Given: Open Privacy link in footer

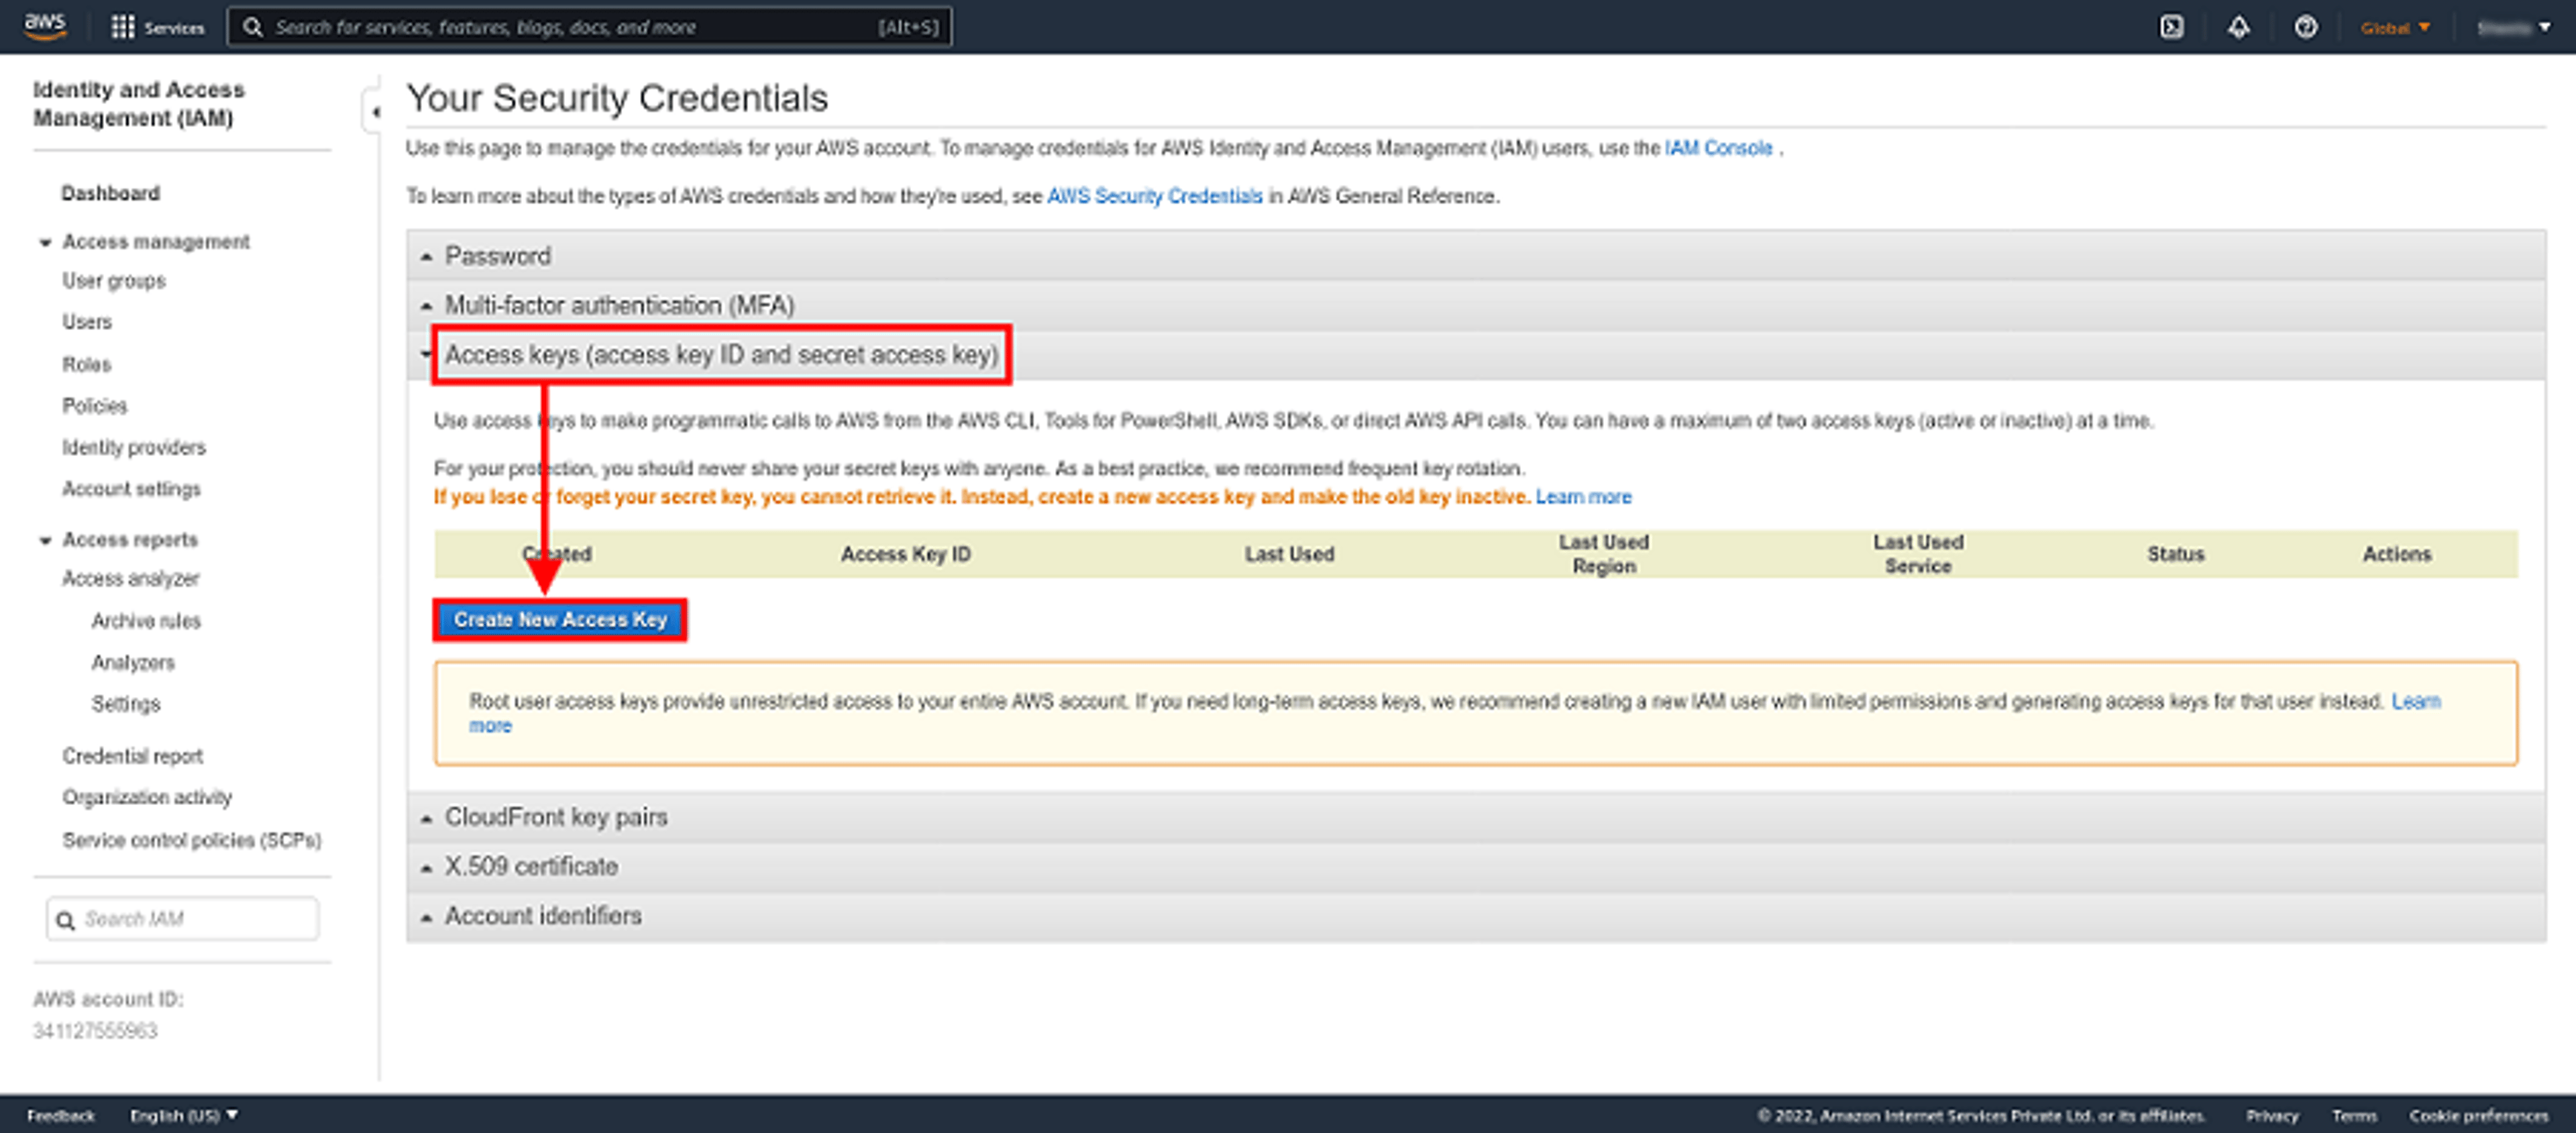Looking at the screenshot, I should coord(2272,1115).
